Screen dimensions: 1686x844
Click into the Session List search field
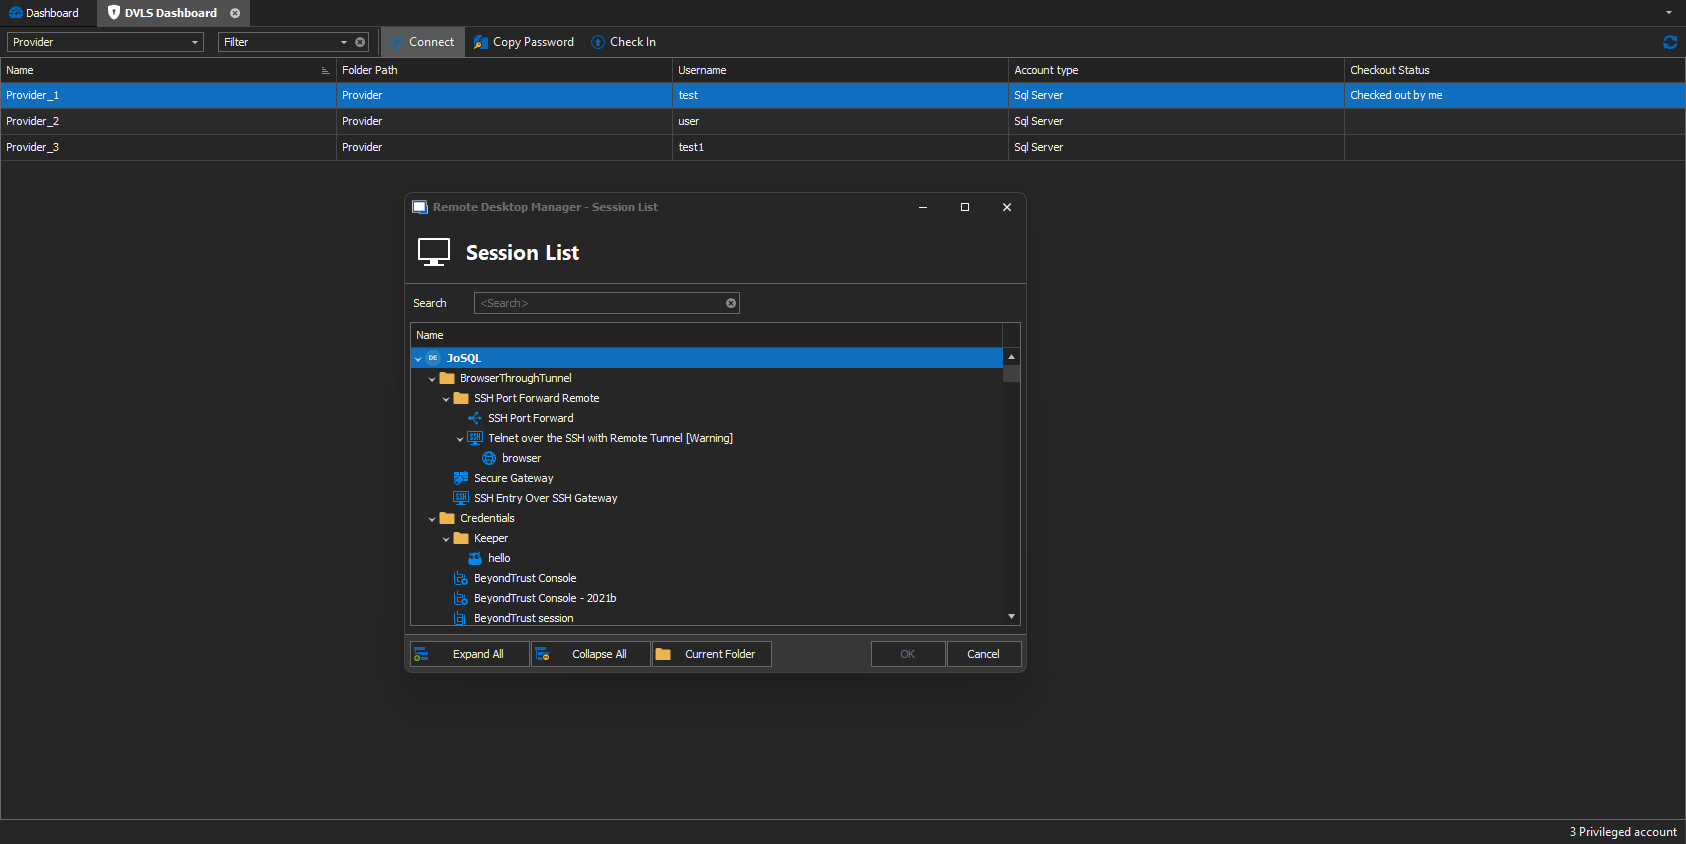pyautogui.click(x=600, y=303)
